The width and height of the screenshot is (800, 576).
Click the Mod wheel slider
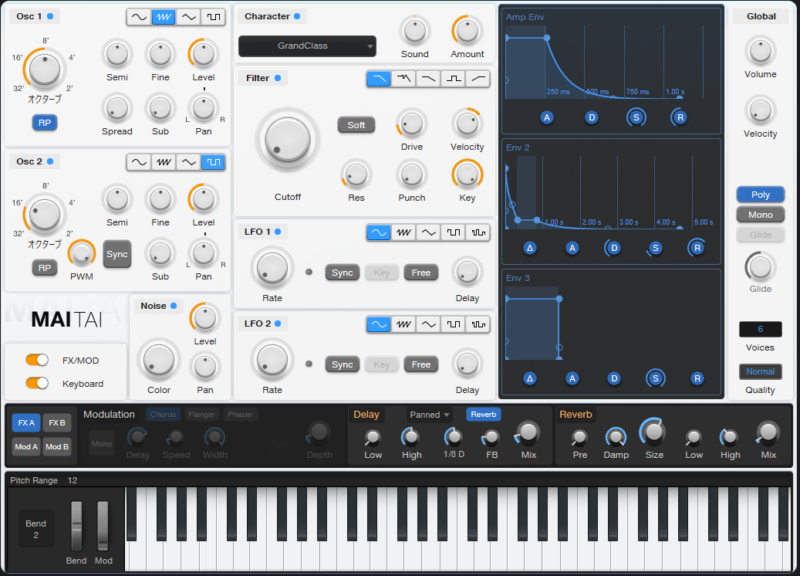[103, 525]
